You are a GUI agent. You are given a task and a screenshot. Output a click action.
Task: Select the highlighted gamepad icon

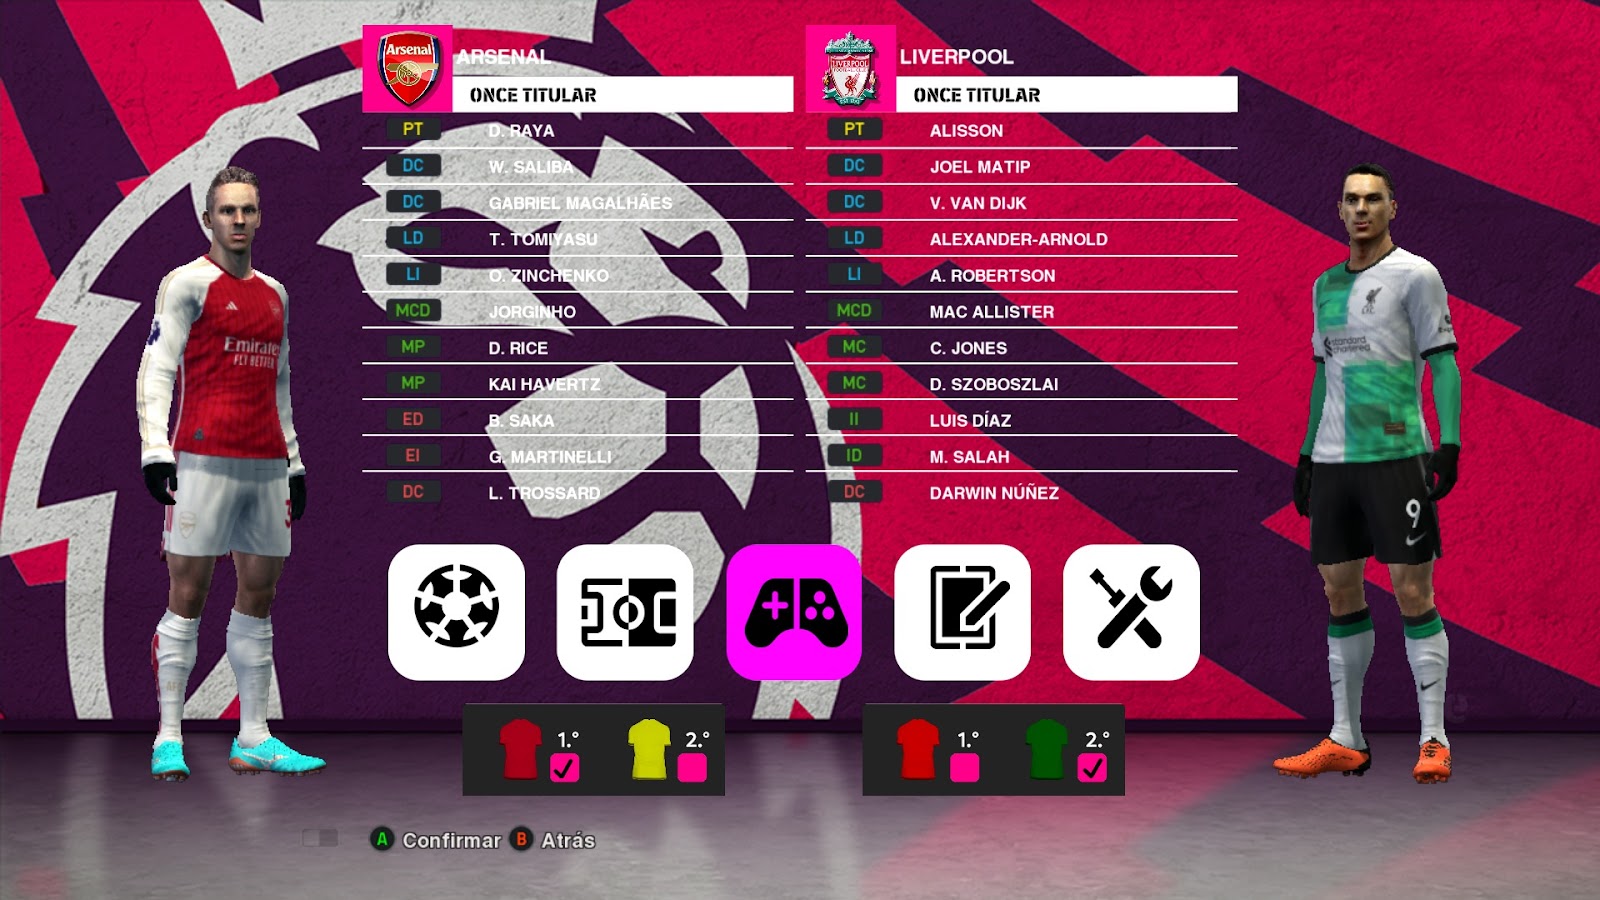tap(794, 612)
